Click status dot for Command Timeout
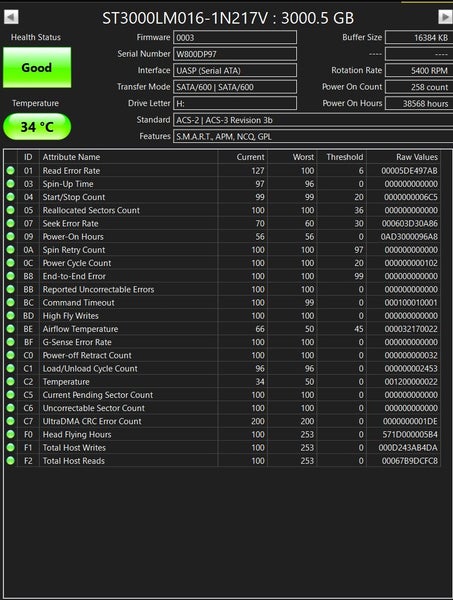 (11, 303)
